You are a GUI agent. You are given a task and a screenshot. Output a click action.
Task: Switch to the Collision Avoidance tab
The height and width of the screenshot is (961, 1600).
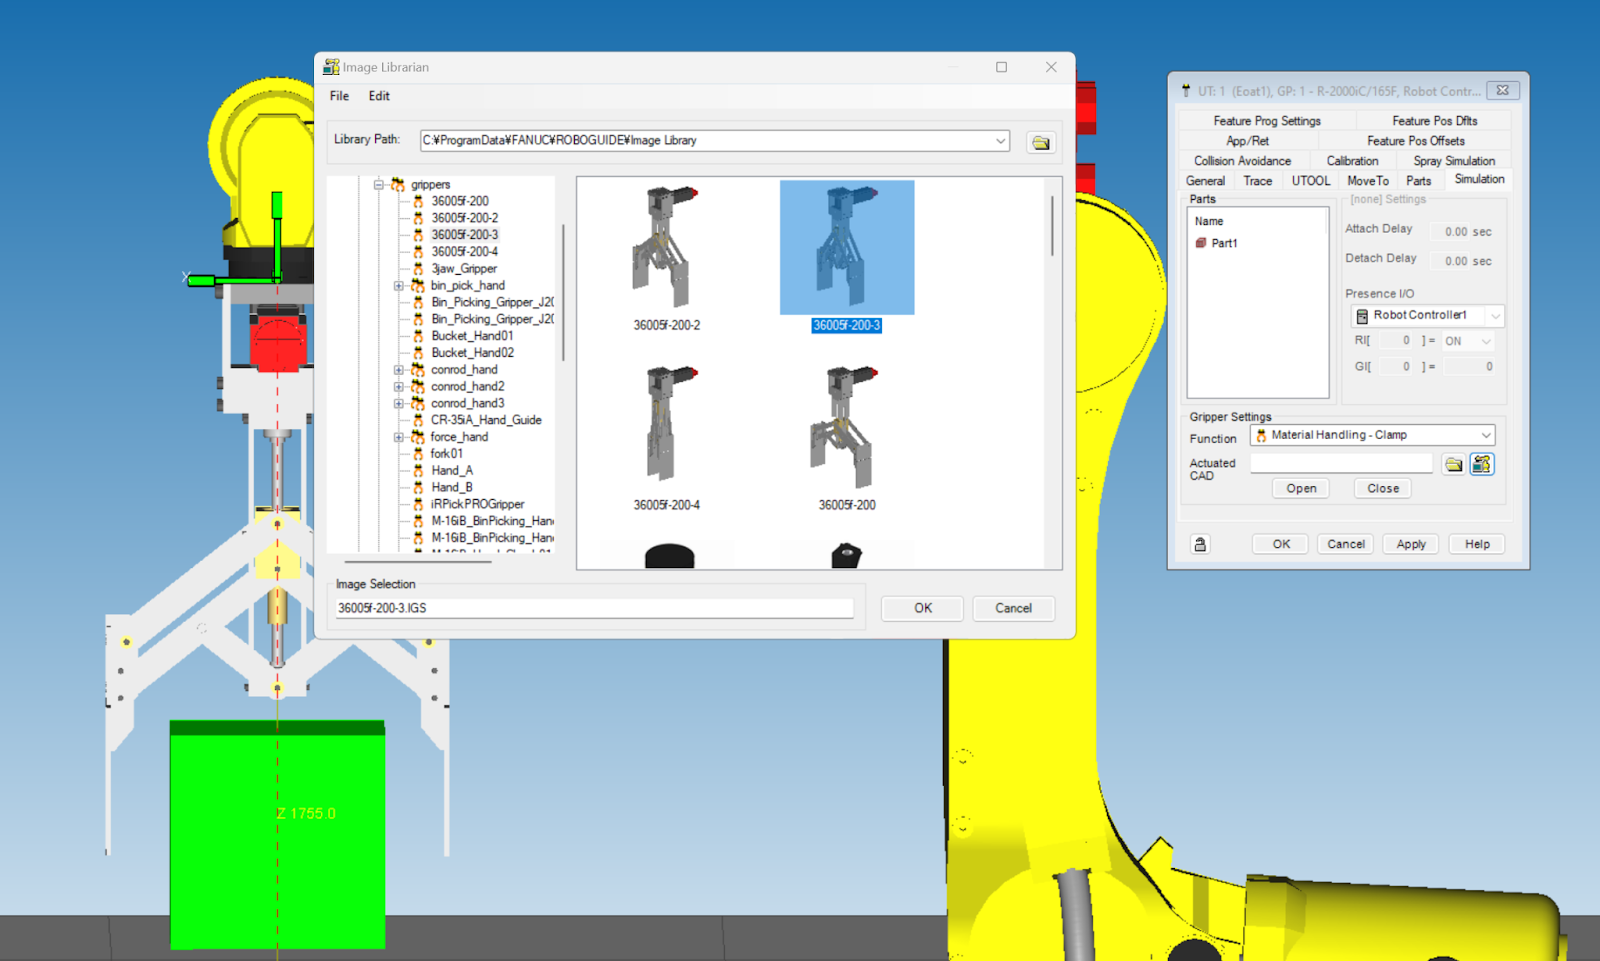pos(1242,161)
